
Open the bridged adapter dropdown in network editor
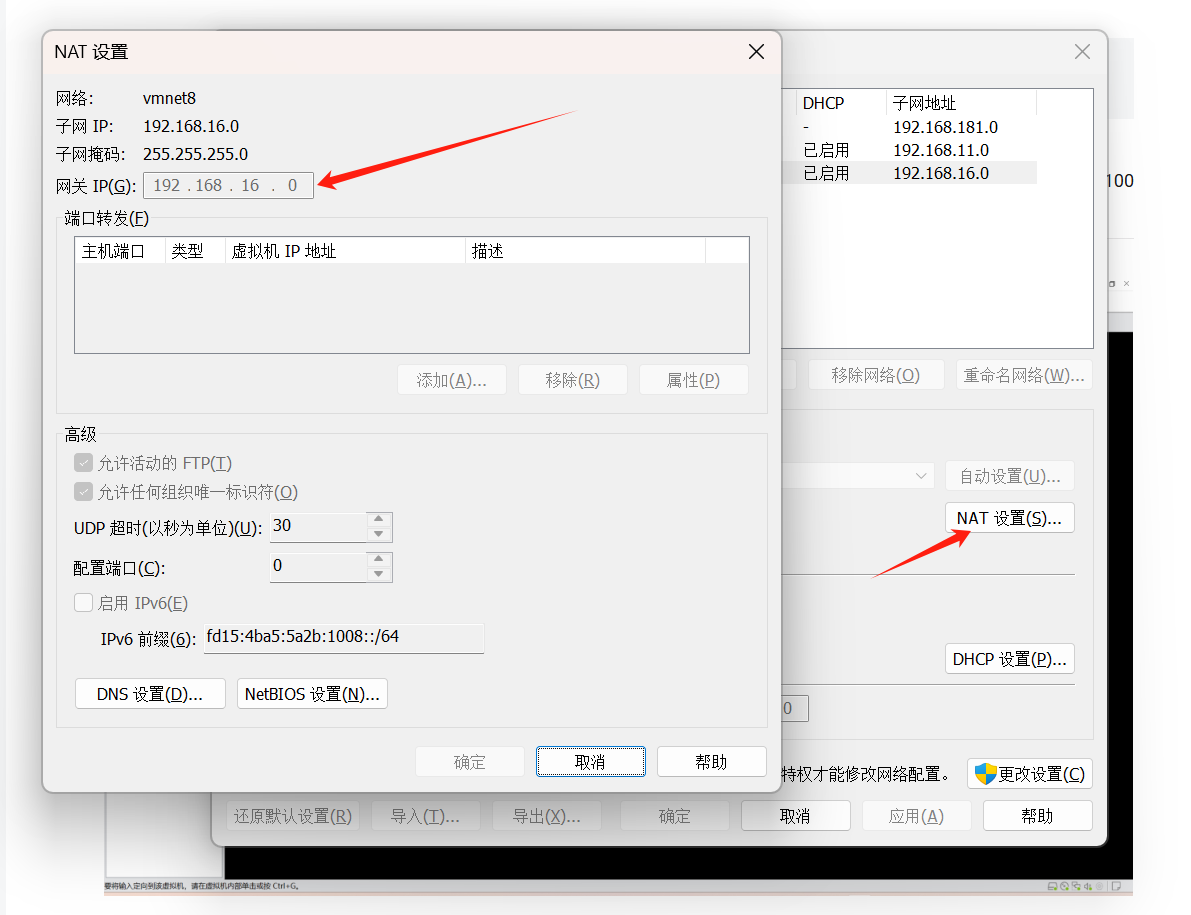click(921, 476)
